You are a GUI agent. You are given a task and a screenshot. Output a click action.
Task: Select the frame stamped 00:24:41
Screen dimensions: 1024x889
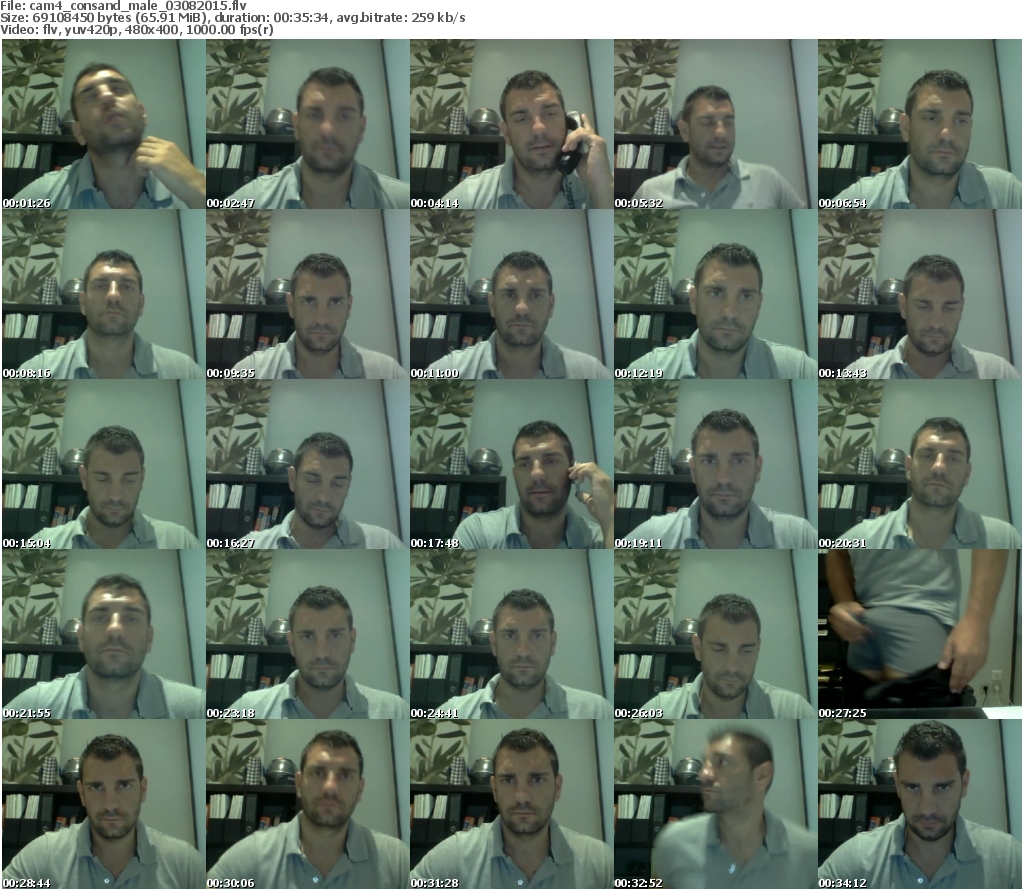click(511, 634)
